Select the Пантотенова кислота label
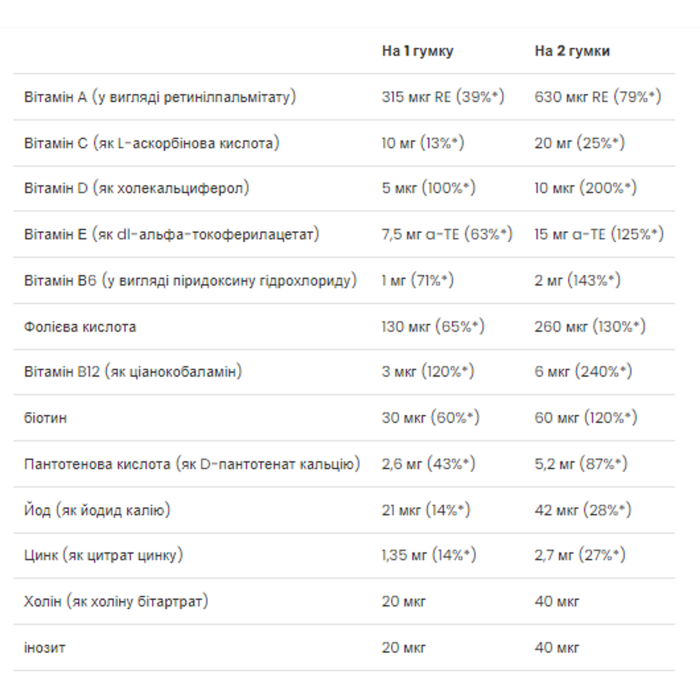The image size is (700, 700). pos(192,465)
